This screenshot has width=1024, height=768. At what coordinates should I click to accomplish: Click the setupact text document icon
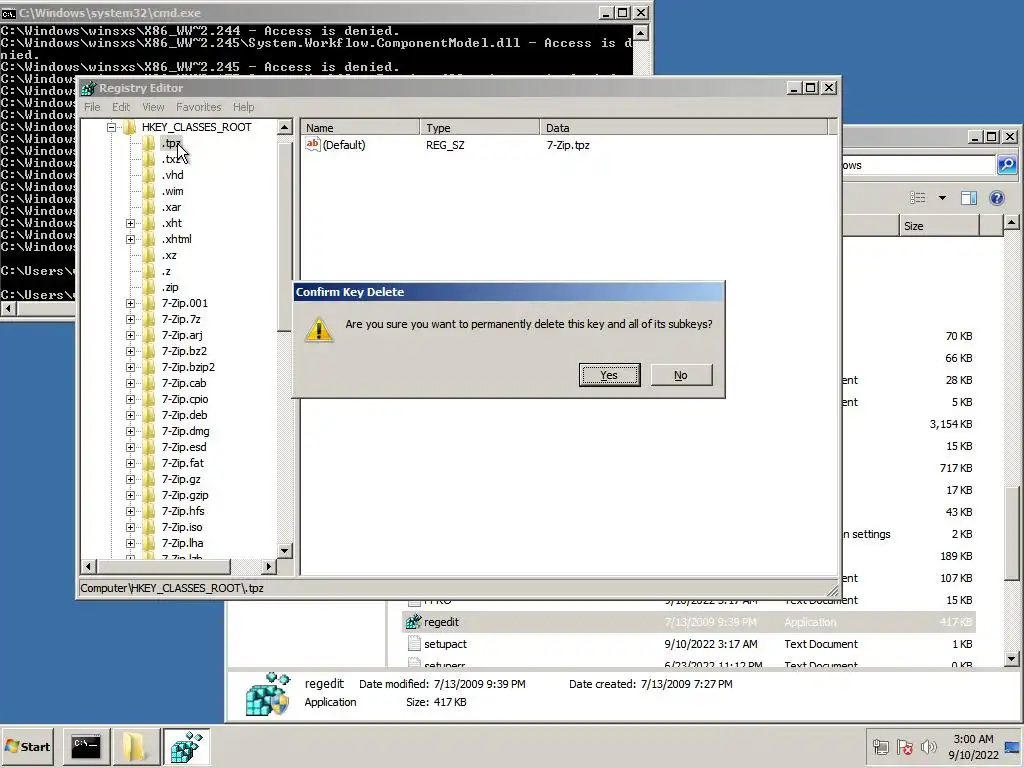tap(413, 644)
